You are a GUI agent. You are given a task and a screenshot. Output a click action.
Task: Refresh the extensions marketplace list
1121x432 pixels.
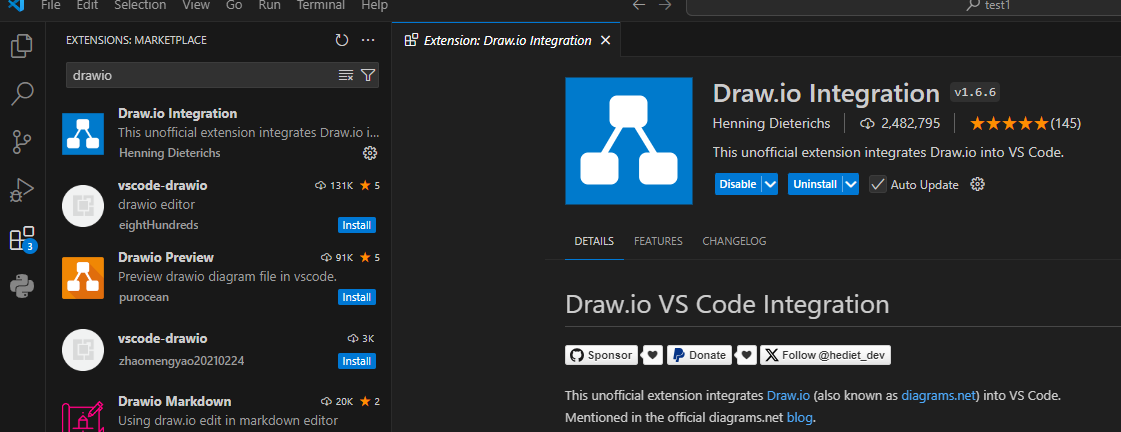pyautogui.click(x=342, y=40)
